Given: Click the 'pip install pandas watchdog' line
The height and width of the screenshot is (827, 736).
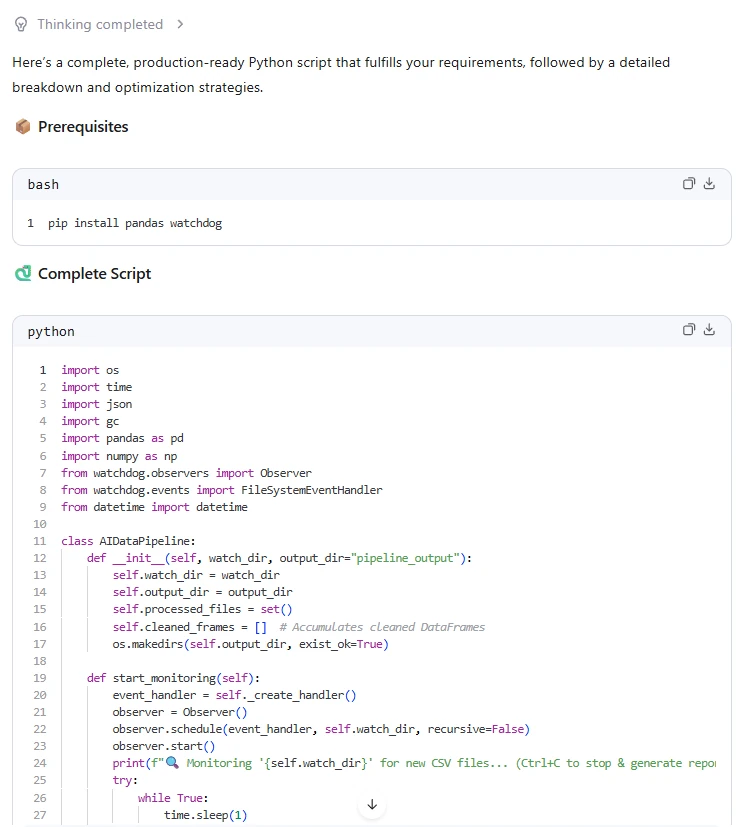Looking at the screenshot, I should pyautogui.click(x=135, y=223).
